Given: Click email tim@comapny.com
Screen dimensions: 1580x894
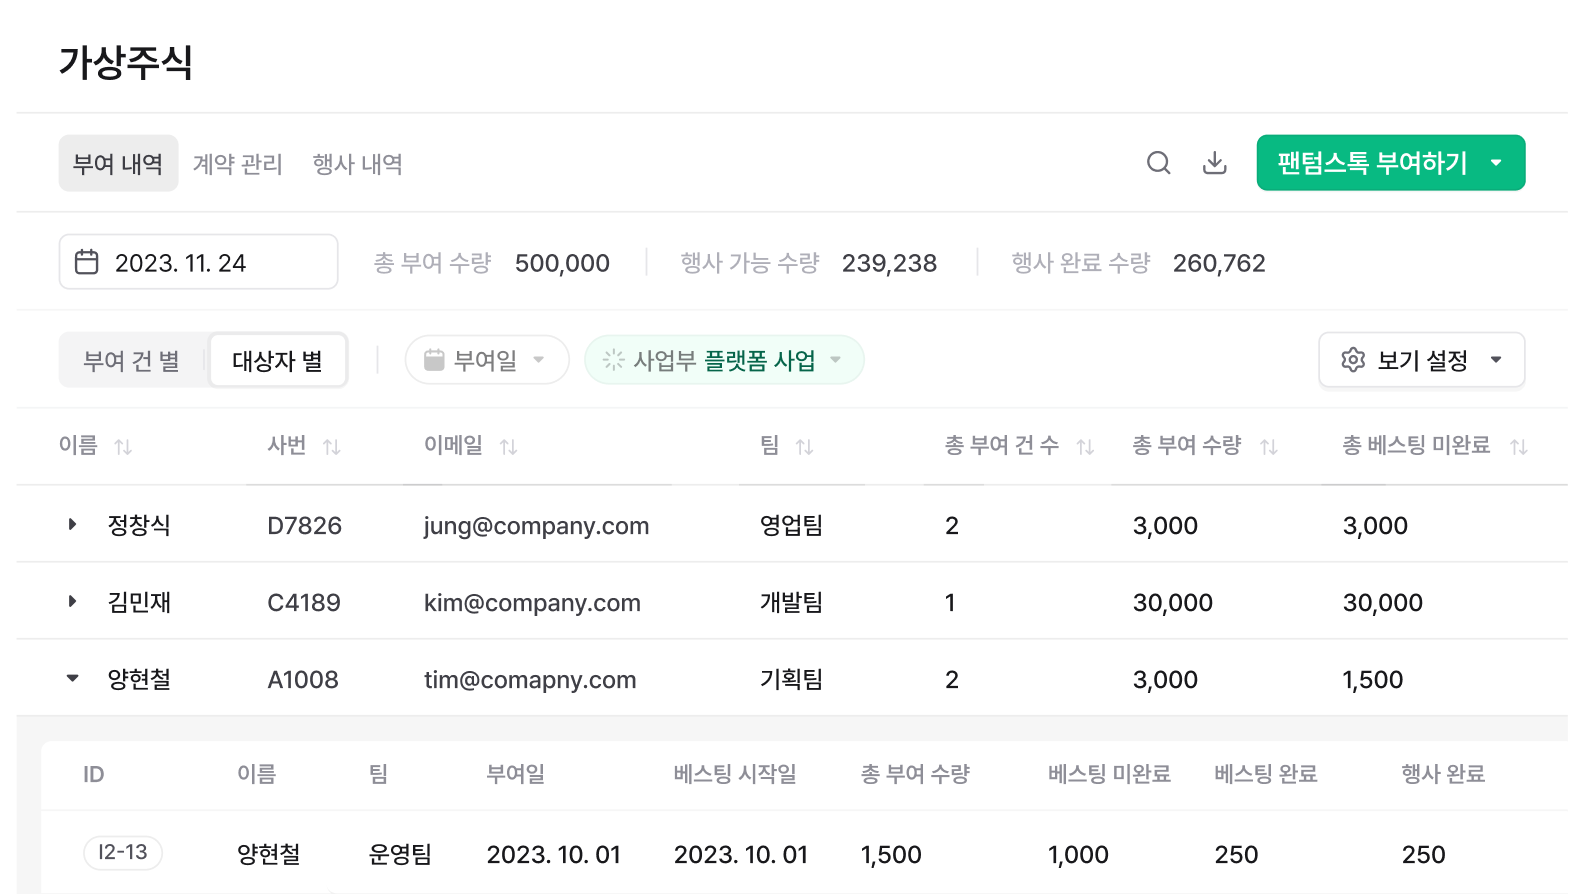Looking at the screenshot, I should [530, 679].
